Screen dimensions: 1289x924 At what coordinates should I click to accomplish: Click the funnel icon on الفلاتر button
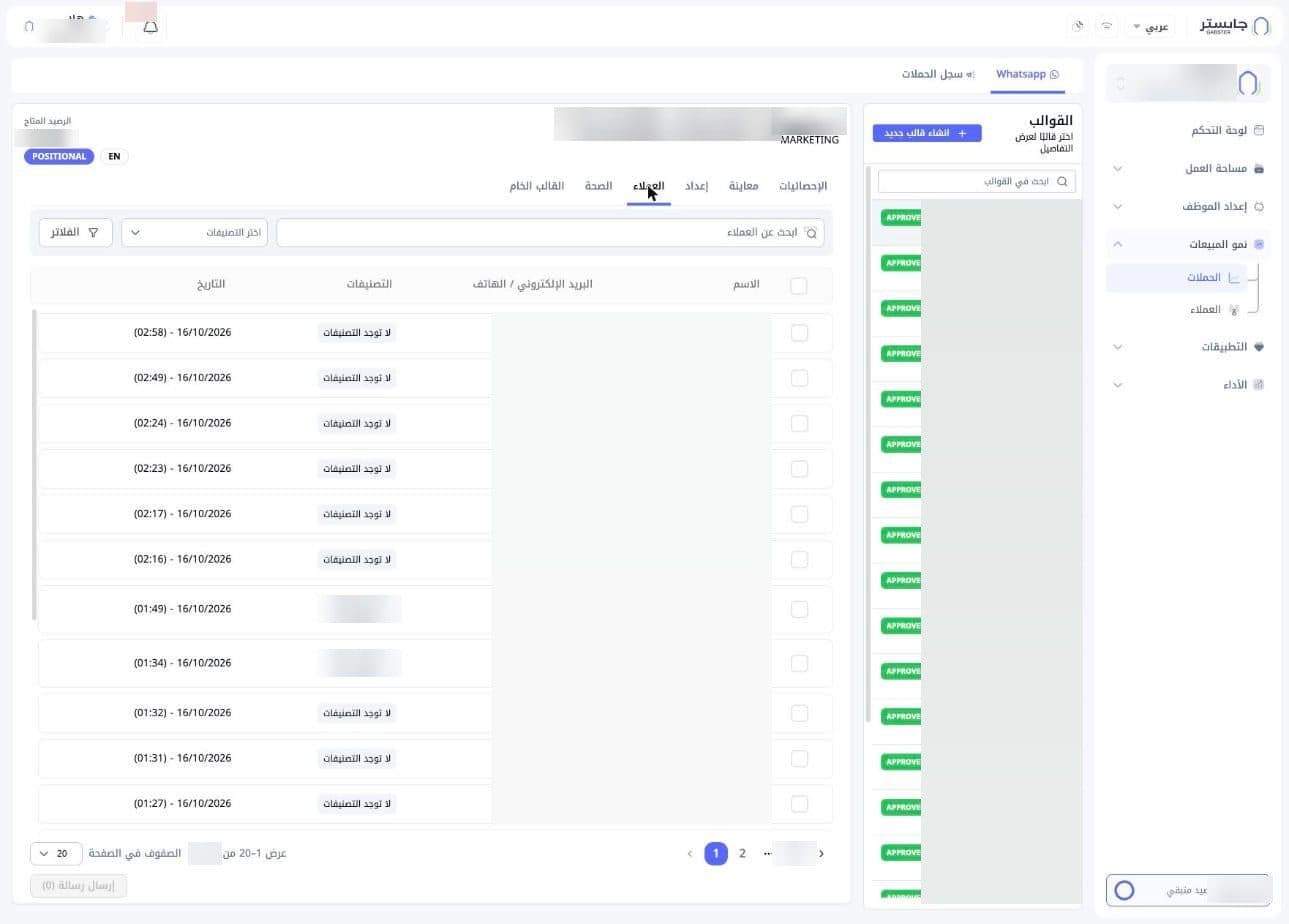(x=93, y=233)
